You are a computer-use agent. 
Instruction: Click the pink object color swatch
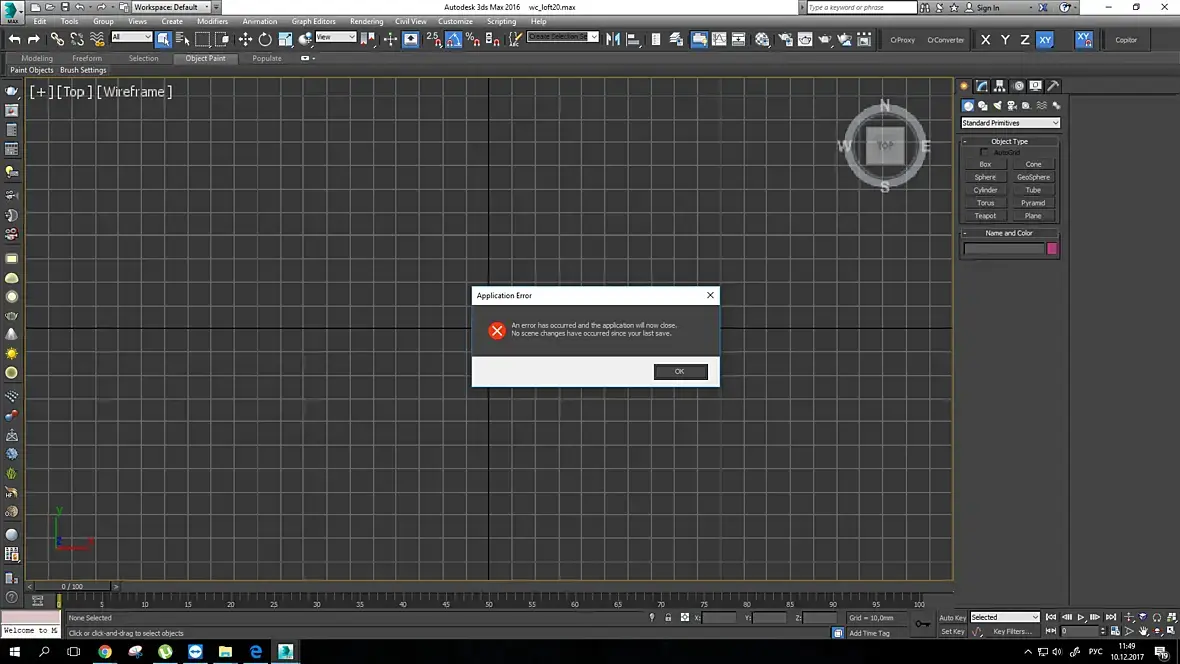click(1052, 248)
